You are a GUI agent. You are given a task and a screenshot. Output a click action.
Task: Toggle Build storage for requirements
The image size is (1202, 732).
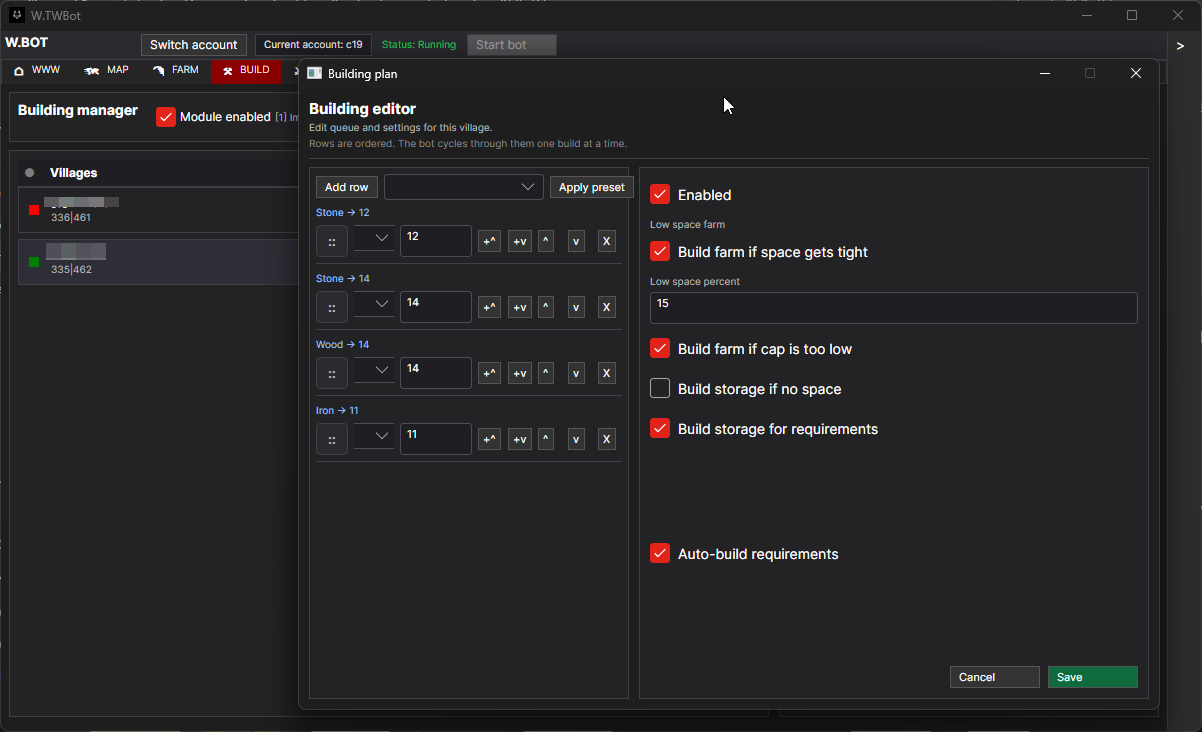660,428
